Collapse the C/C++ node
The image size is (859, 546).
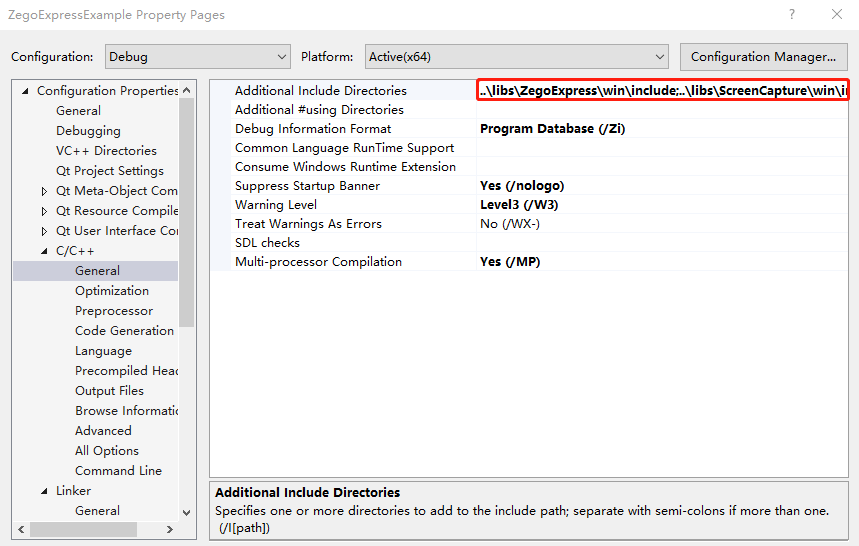44,251
